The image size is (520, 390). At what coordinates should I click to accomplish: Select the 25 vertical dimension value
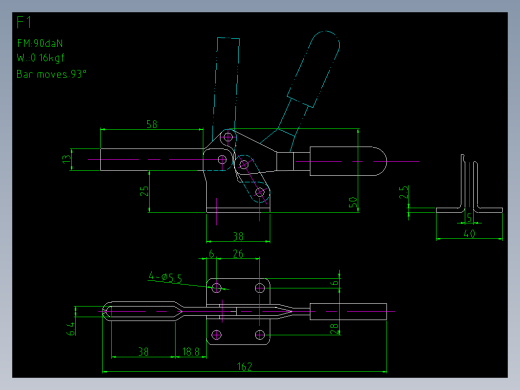point(144,191)
